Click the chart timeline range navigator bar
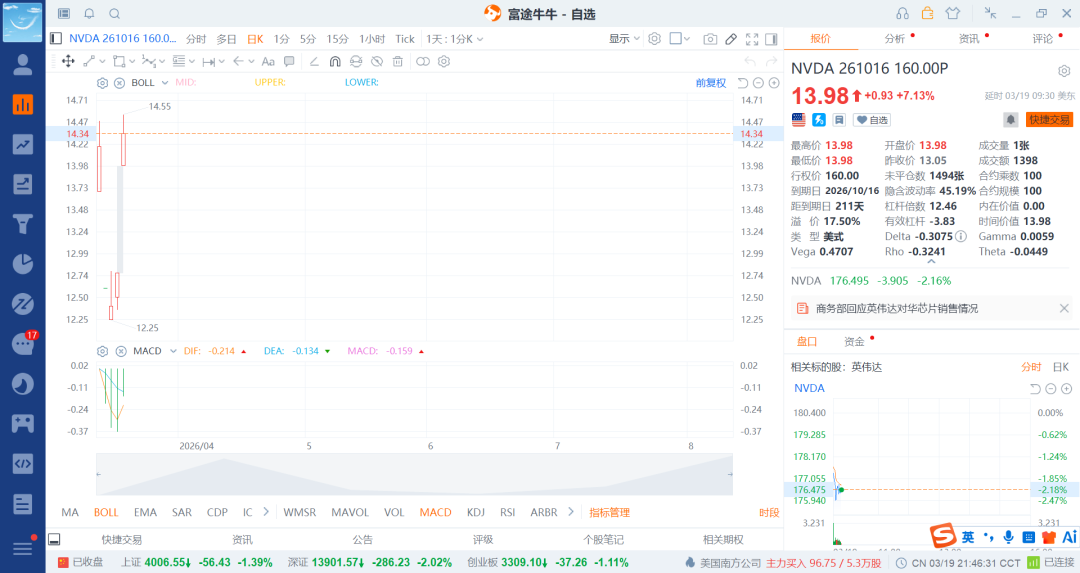1080x573 pixels. coord(414,475)
